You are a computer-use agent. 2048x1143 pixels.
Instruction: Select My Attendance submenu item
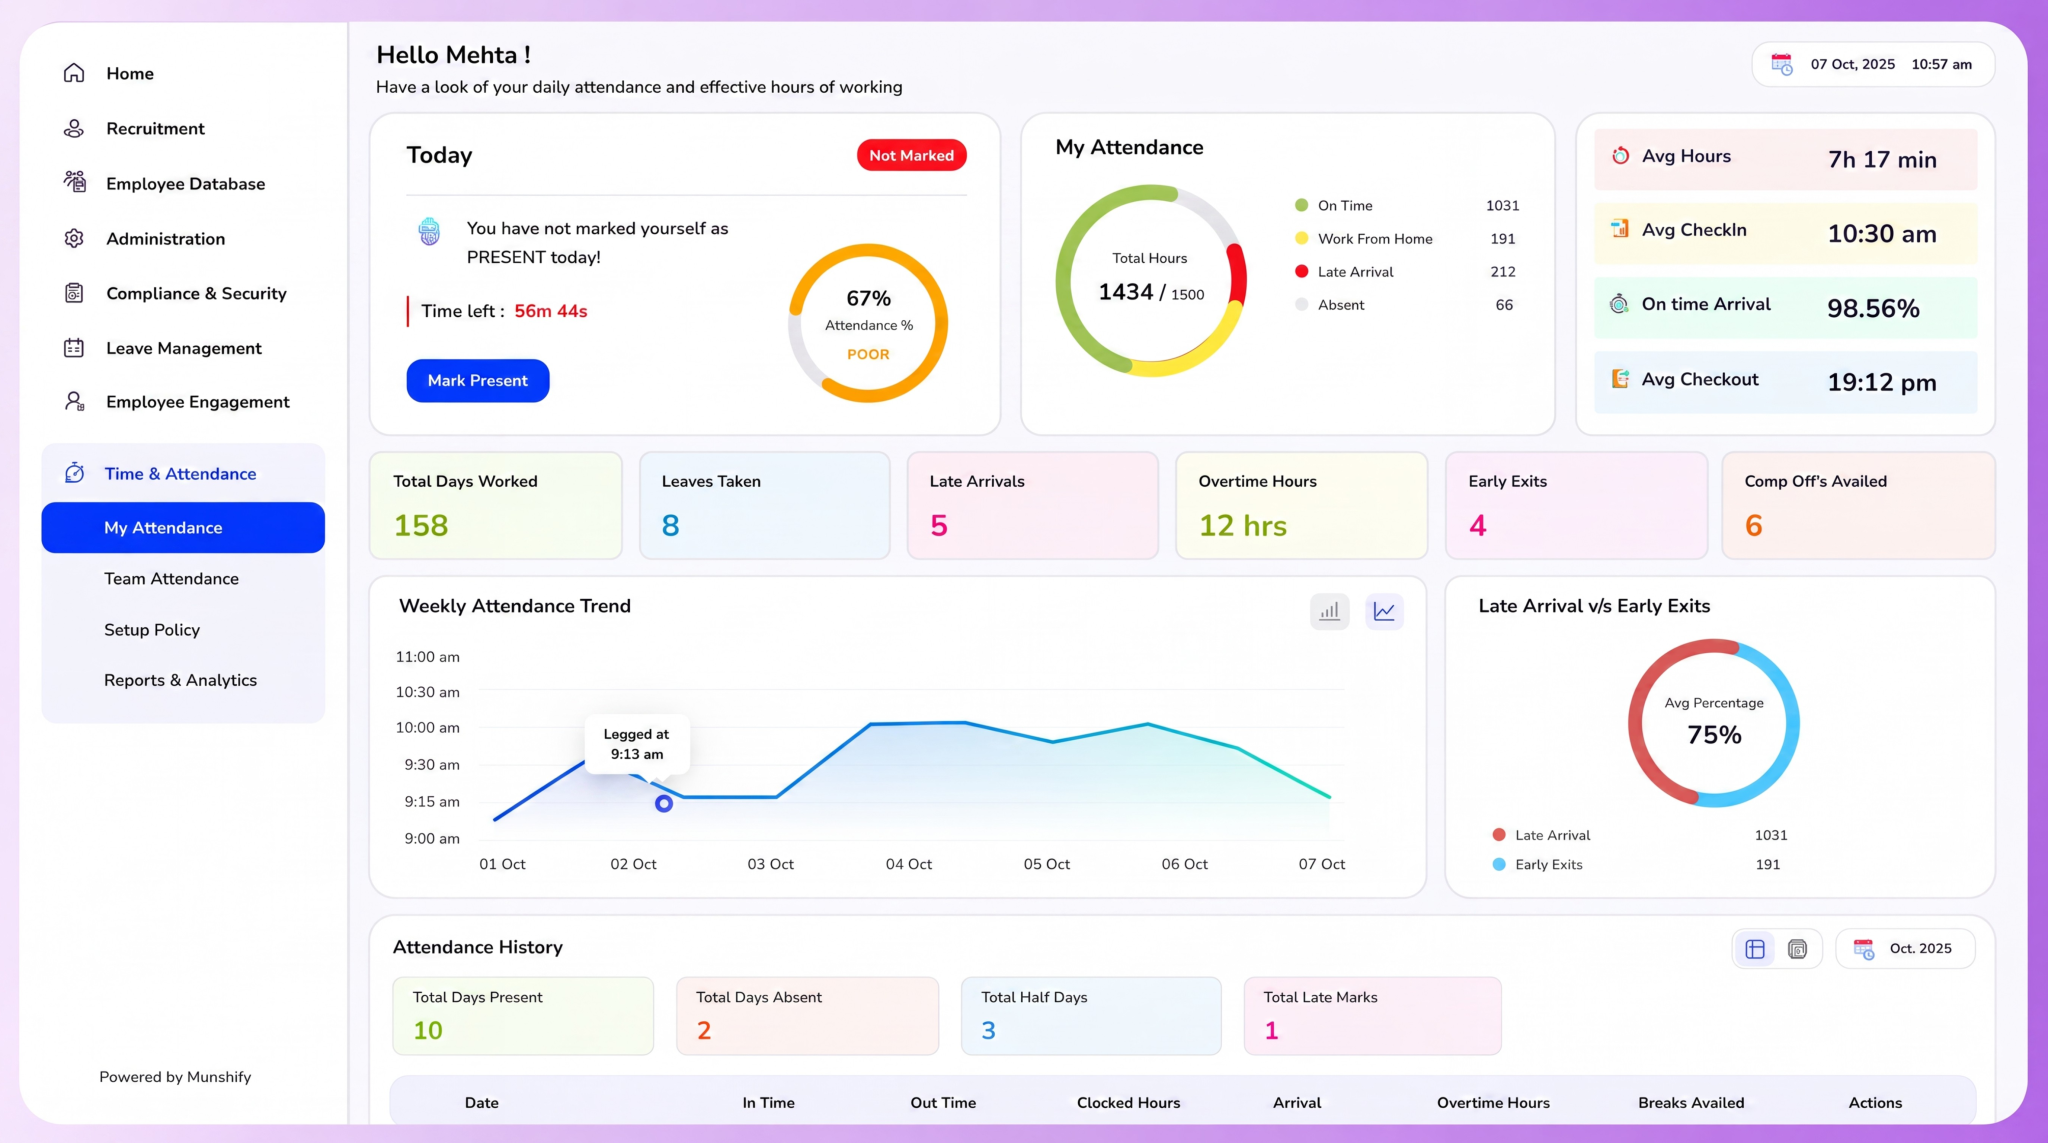[x=183, y=527]
